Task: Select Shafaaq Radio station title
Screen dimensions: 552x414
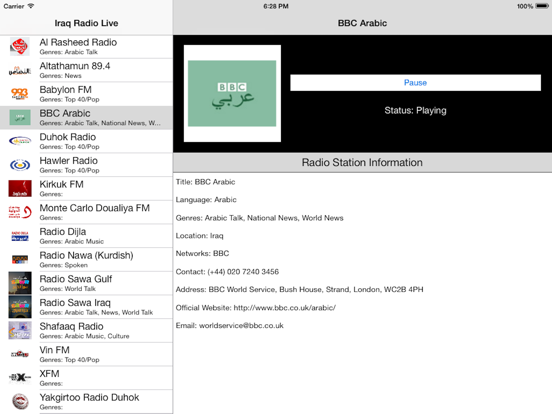Action: tap(71, 326)
